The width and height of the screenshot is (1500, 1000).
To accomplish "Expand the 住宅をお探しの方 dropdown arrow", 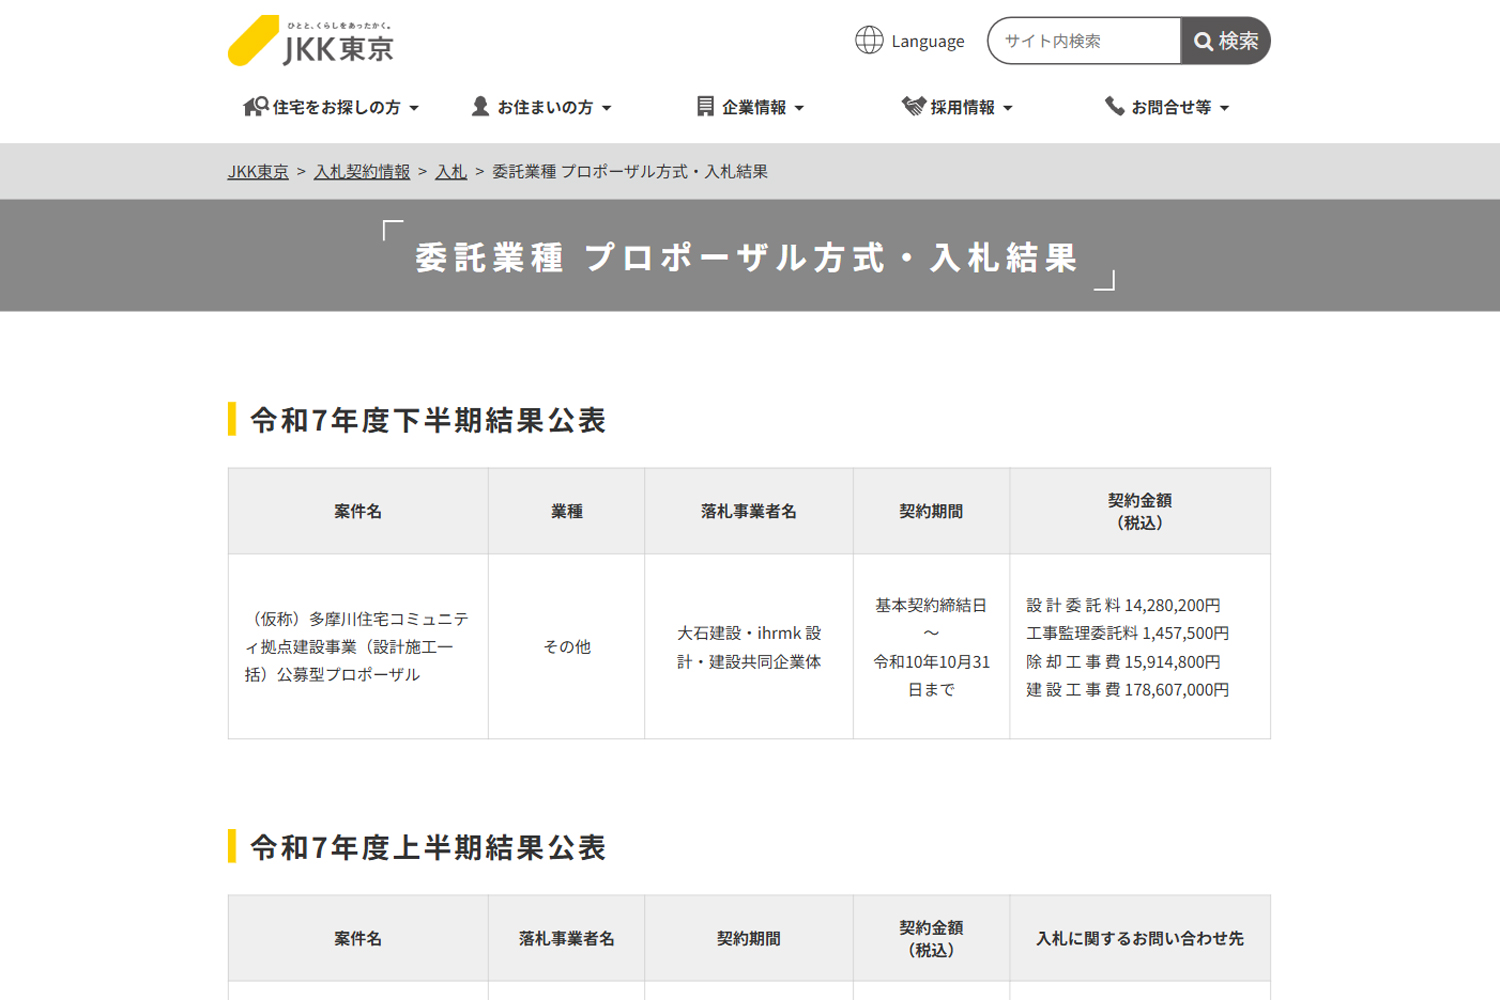I will (414, 108).
